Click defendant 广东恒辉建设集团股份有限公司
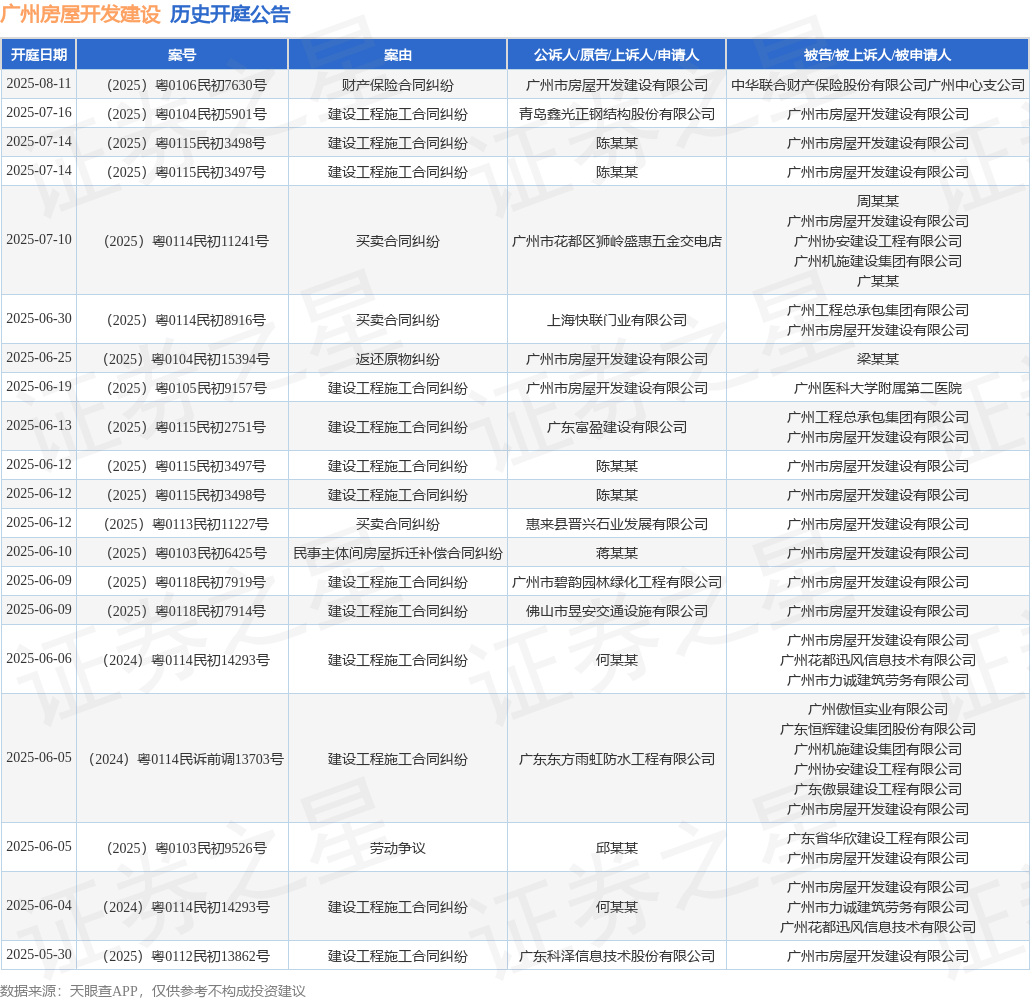Image resolution: width=1030 pixels, height=1000 pixels. [878, 729]
